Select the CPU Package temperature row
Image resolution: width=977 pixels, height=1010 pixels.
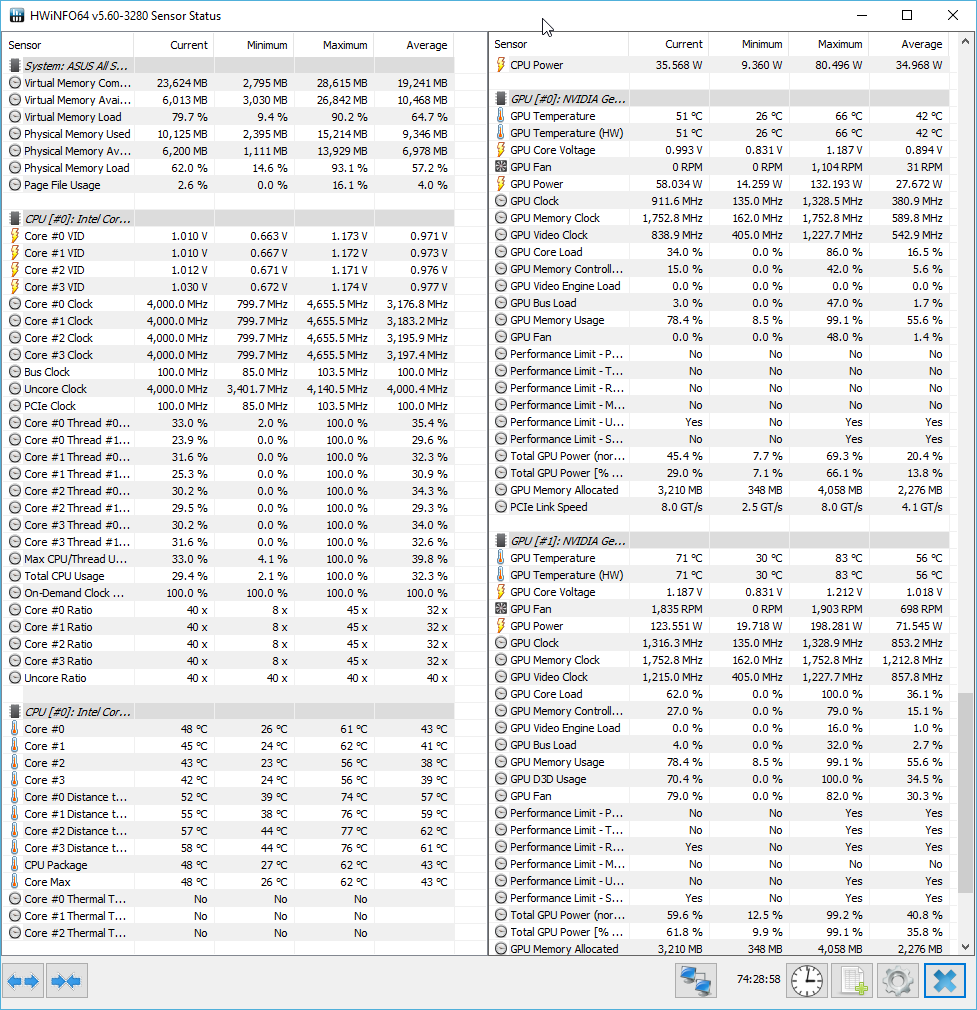coord(55,865)
